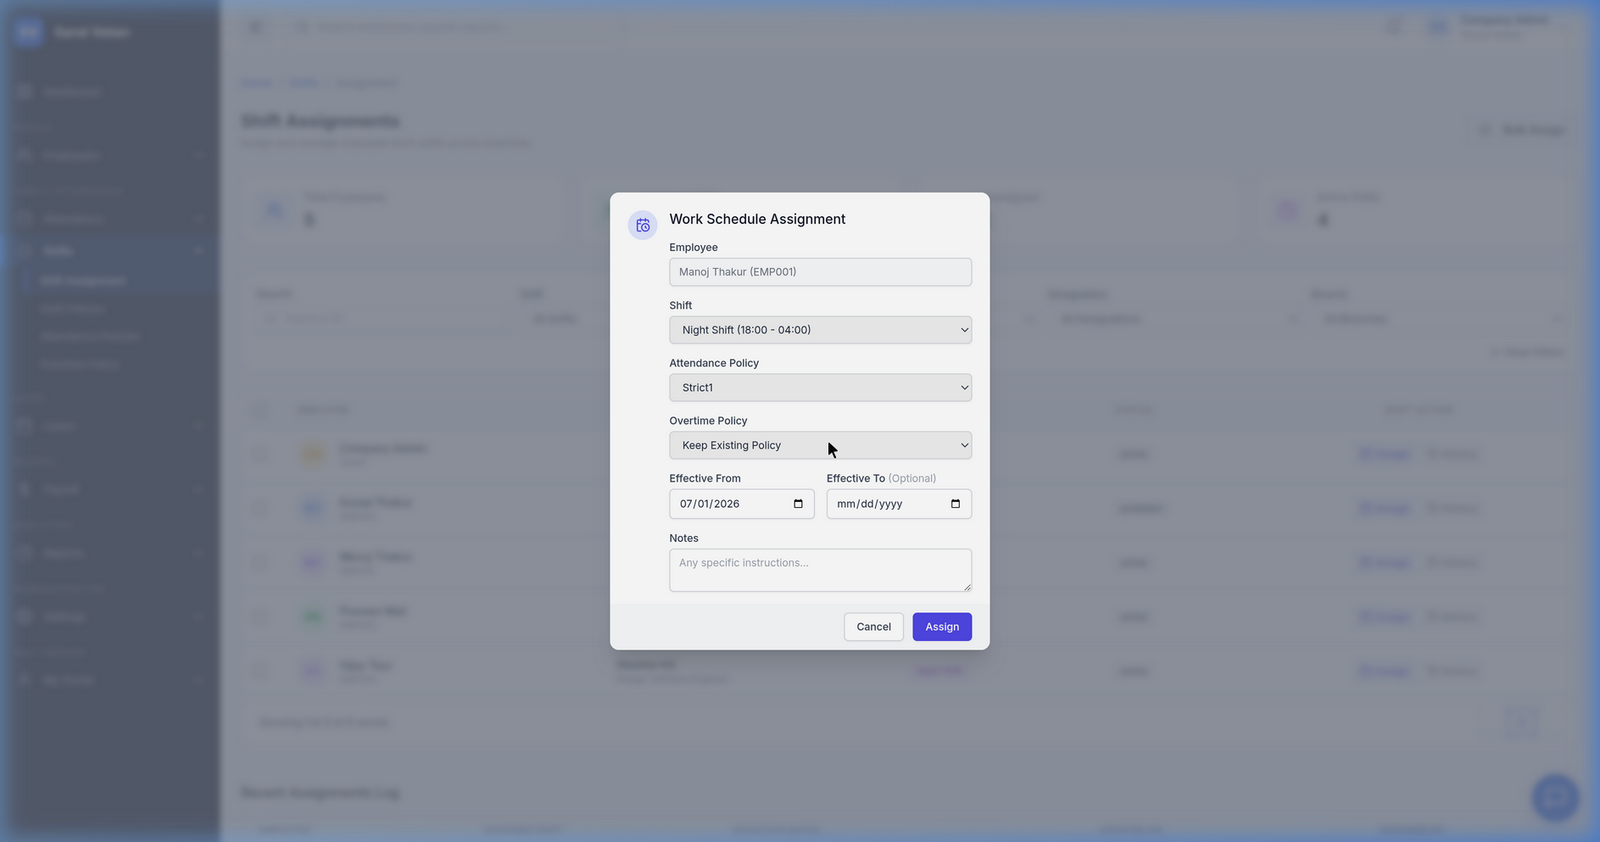Open the Shift dropdown showing Night Shift
The width and height of the screenshot is (1600, 842).
point(820,330)
